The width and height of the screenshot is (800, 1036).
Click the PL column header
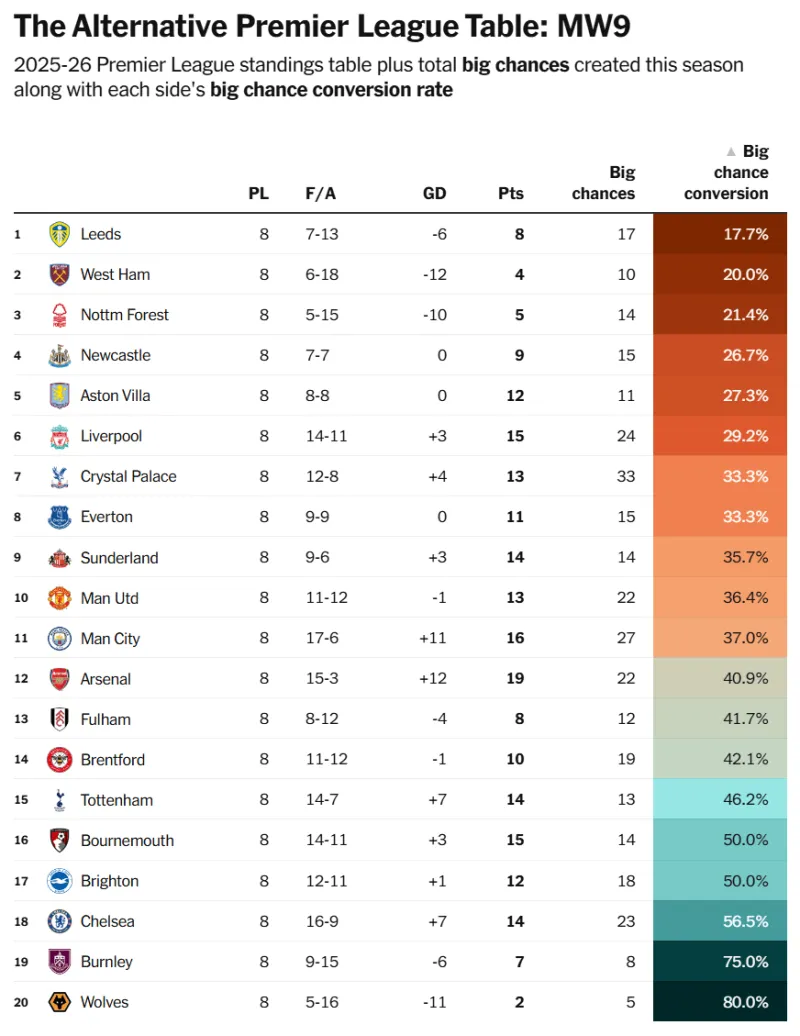(x=258, y=194)
